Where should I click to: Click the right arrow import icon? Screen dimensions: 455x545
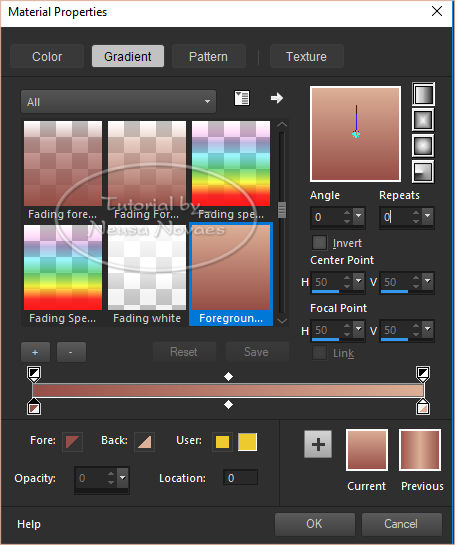[x=277, y=98]
